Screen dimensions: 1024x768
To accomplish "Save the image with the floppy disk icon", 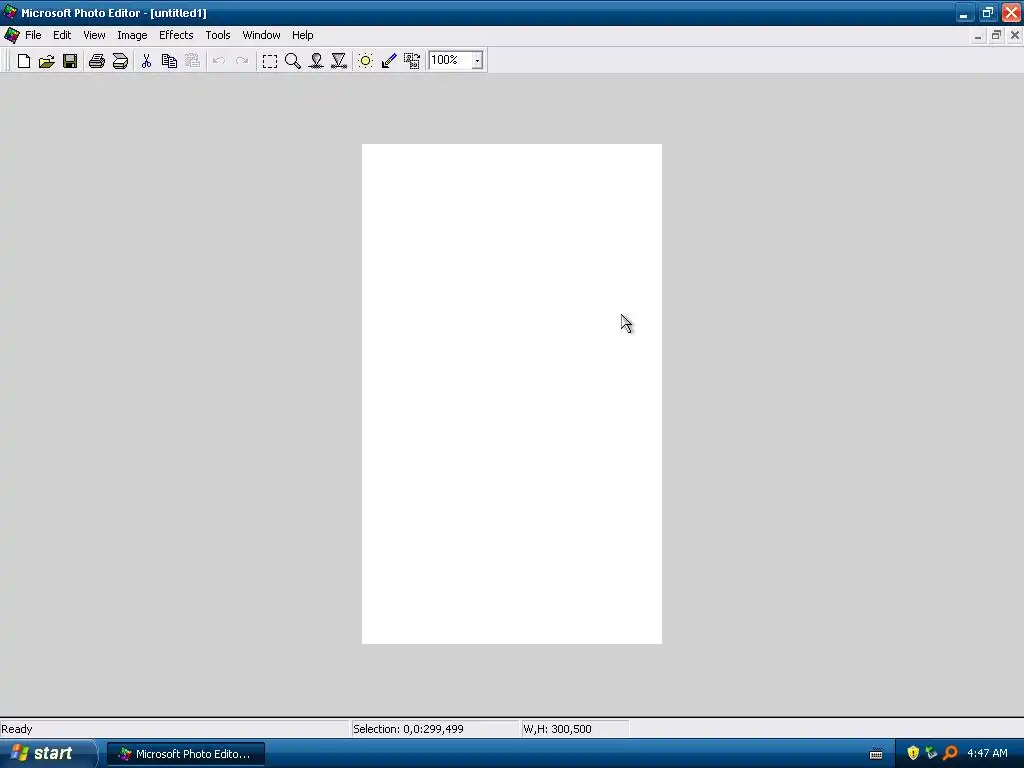I will click(70, 61).
